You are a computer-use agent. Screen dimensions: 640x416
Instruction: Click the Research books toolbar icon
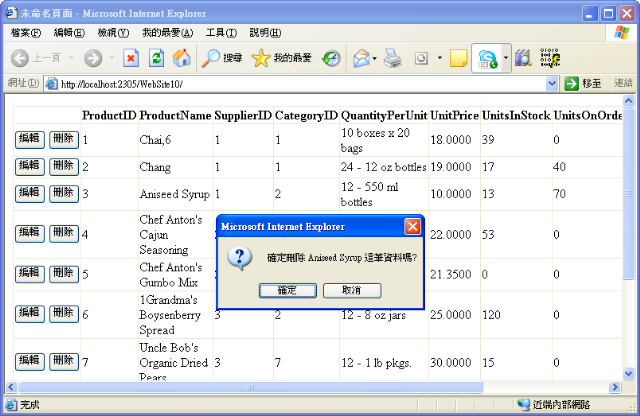[x=523, y=58]
